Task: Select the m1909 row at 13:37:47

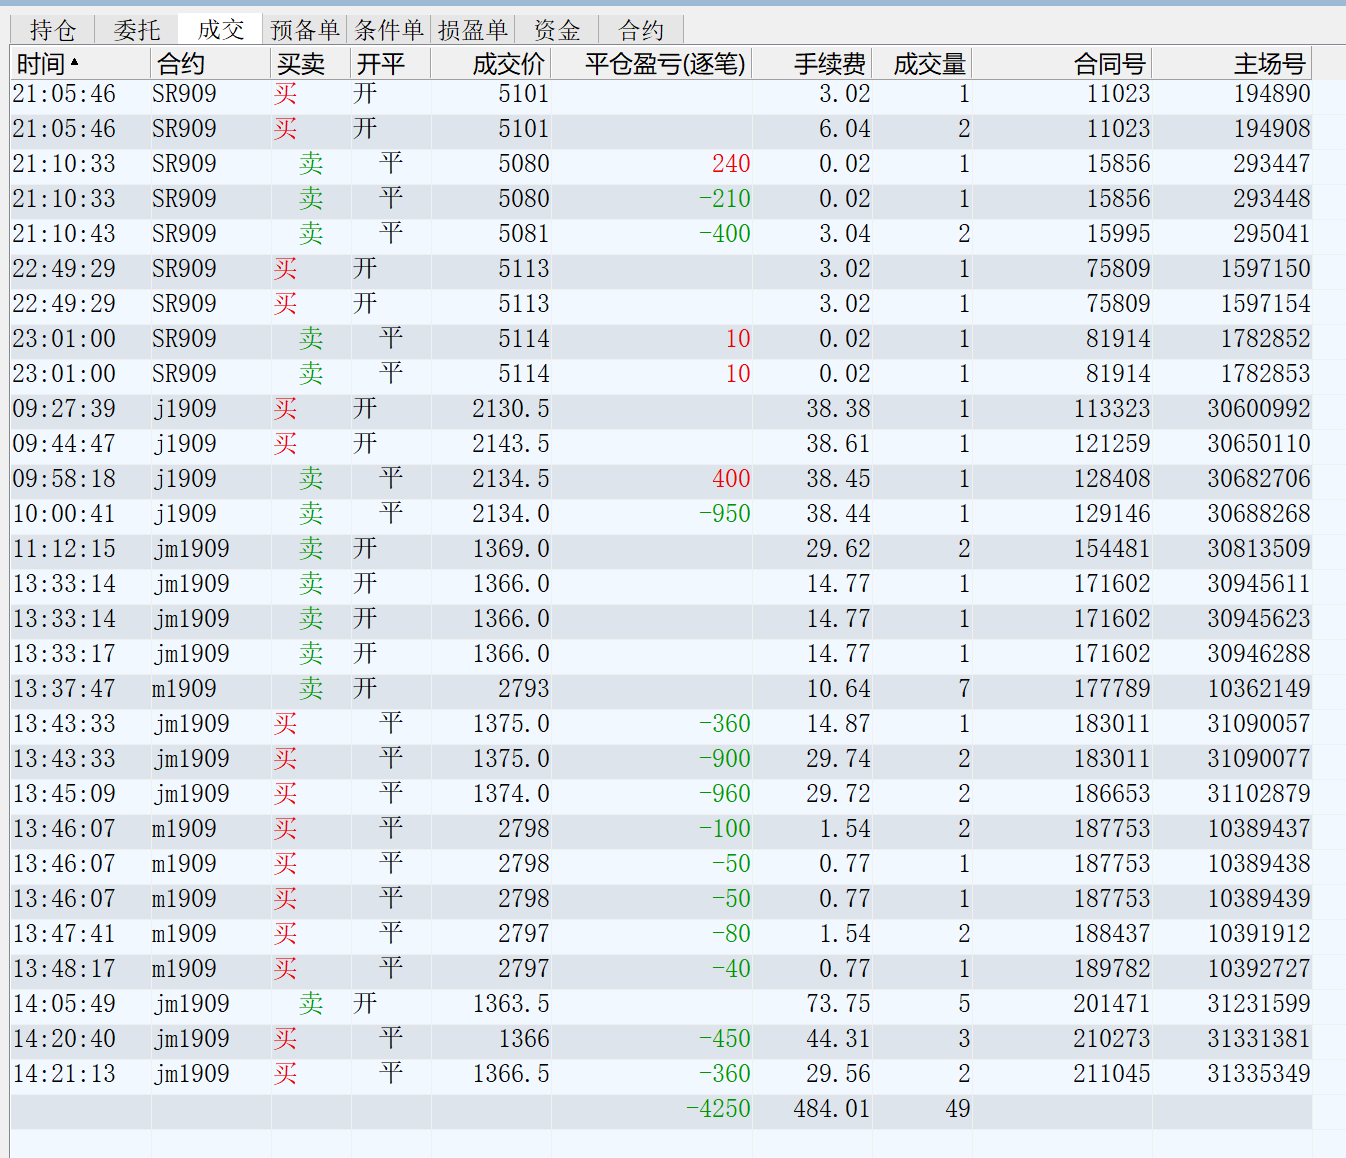Action: point(184,689)
